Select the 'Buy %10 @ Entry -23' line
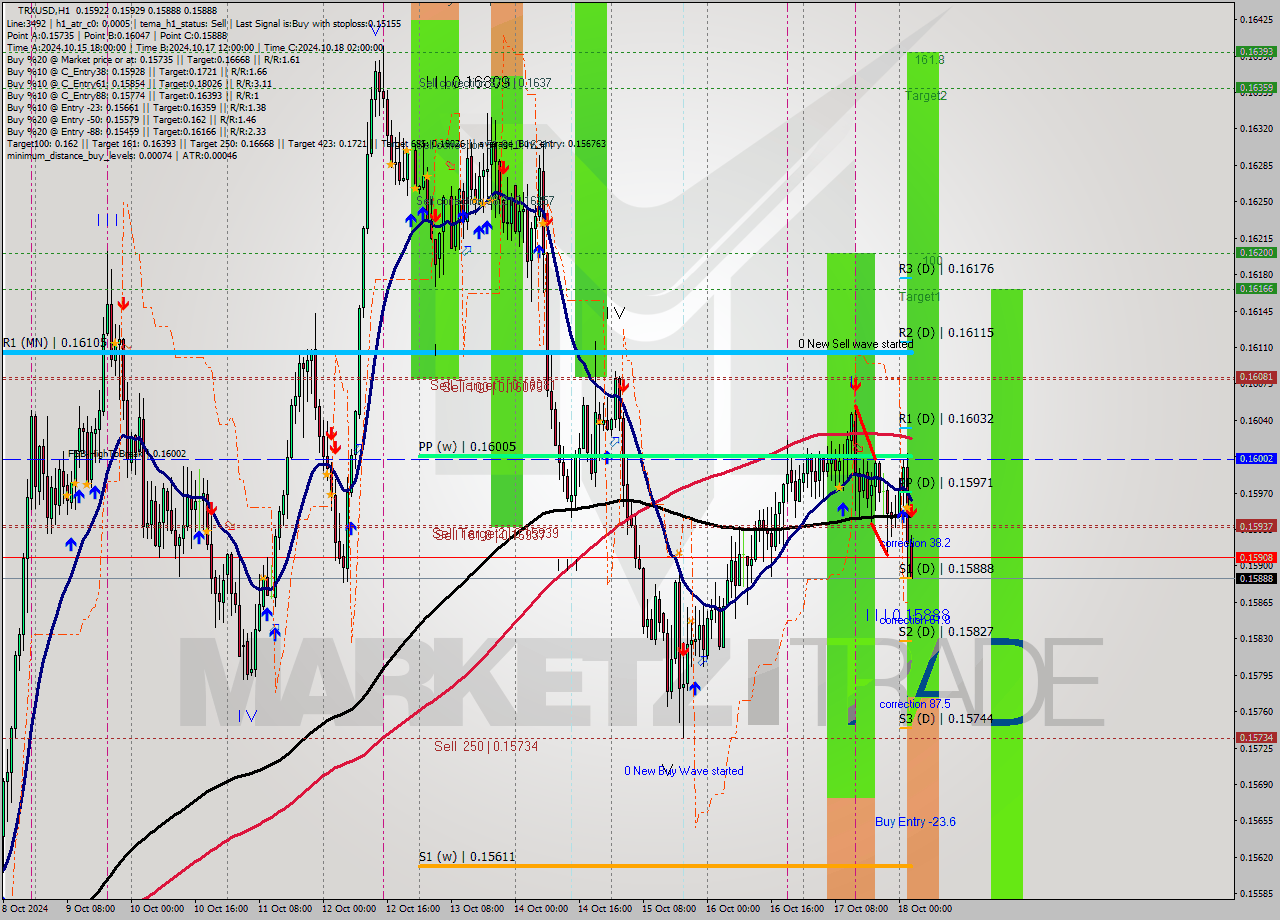The image size is (1280, 920). click(136, 107)
